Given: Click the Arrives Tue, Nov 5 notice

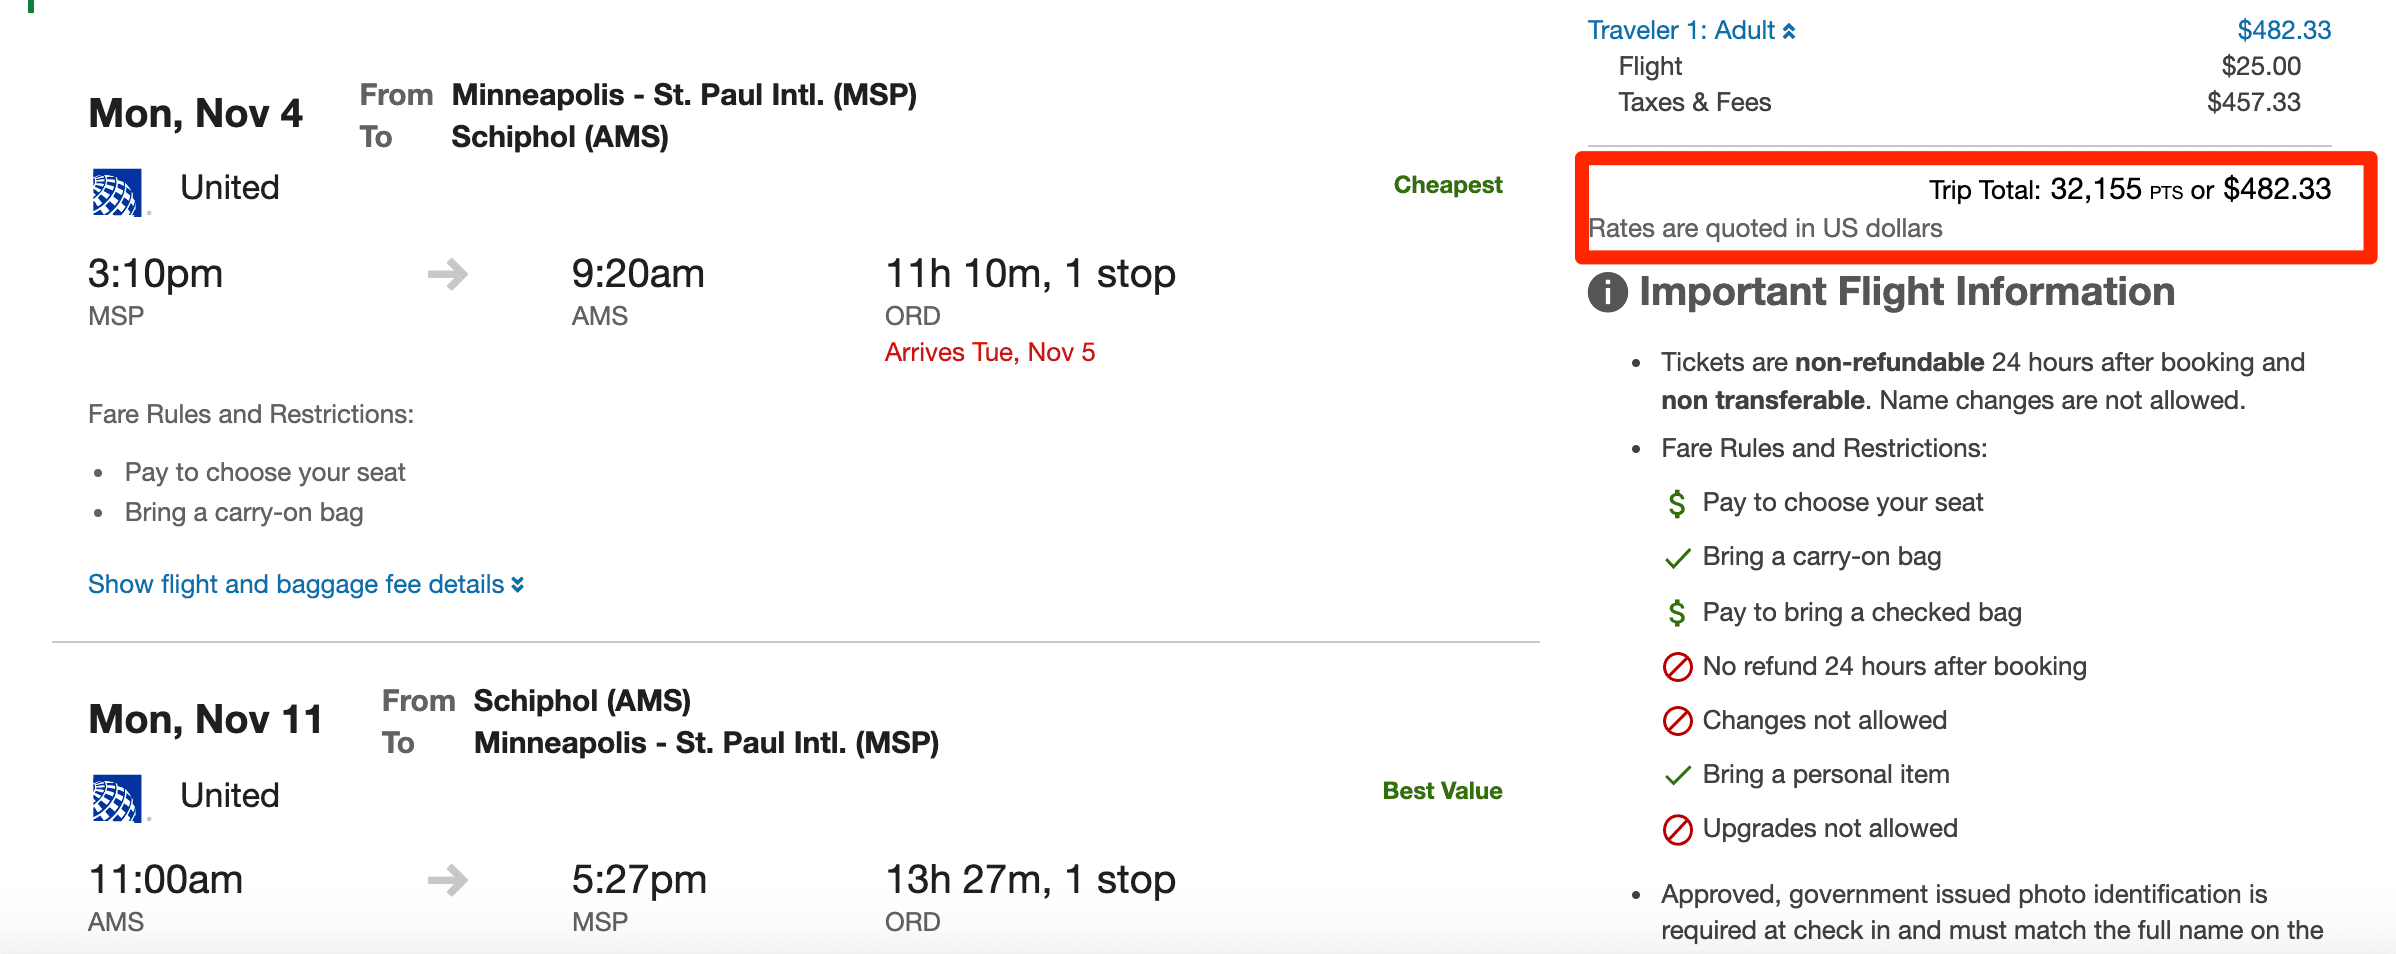Looking at the screenshot, I should 989,352.
